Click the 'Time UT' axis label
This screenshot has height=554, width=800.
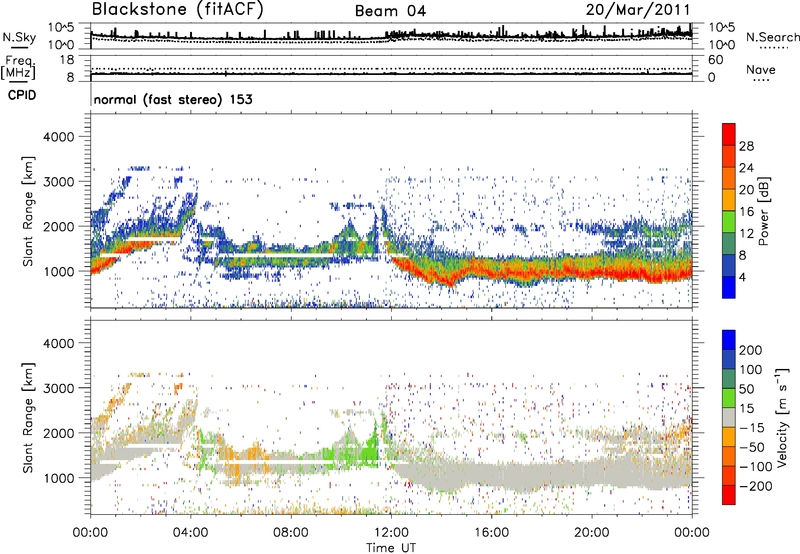(x=391, y=548)
